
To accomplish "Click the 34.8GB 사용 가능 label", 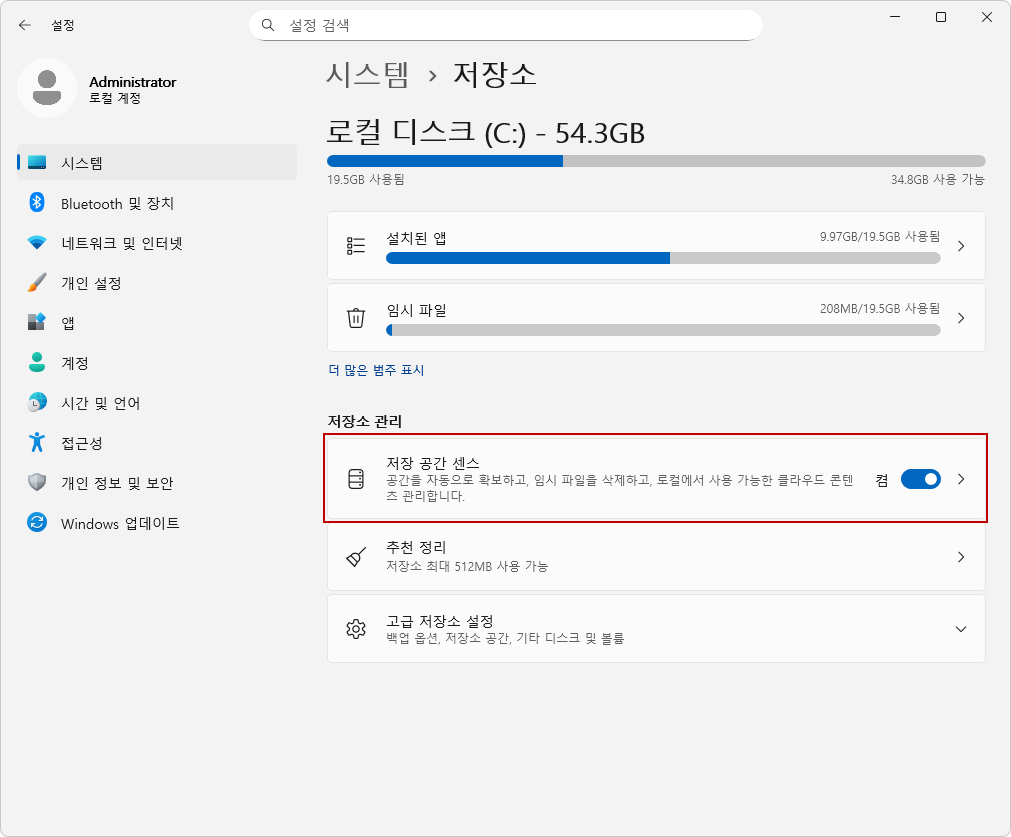I will (937, 179).
